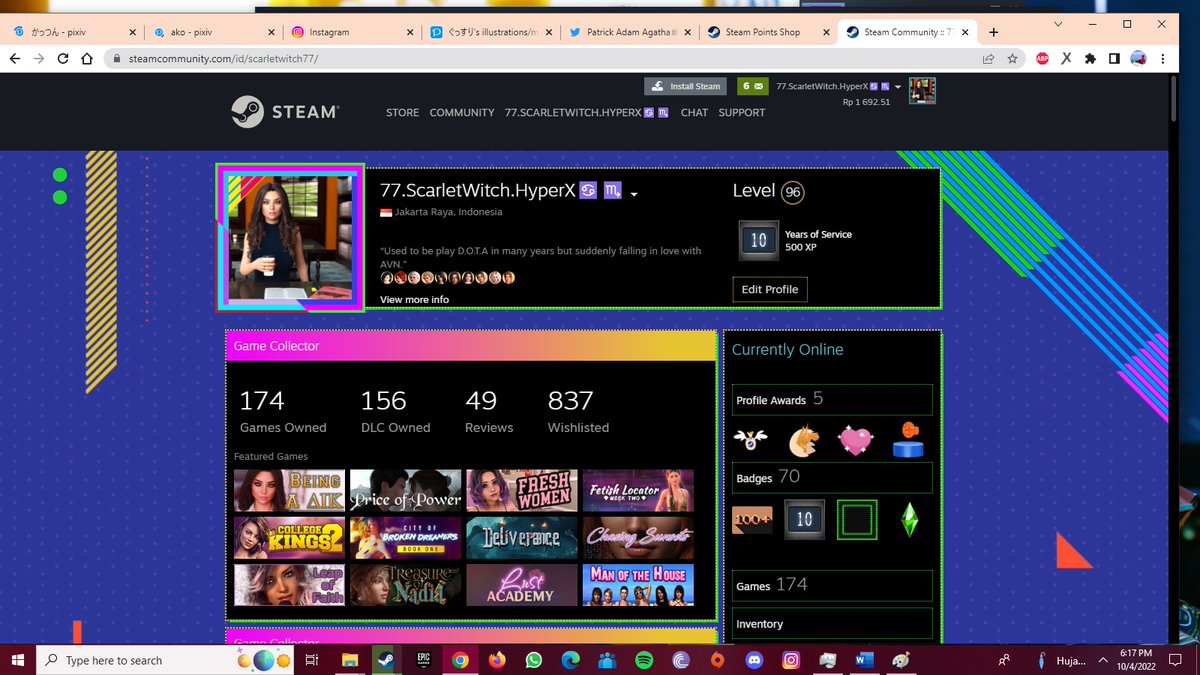Open the Chrome three-dot menu

[x=1164, y=59]
